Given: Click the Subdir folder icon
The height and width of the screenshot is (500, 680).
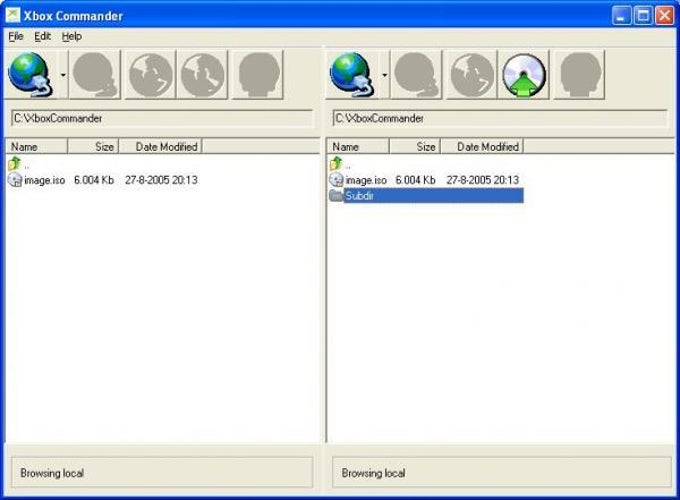Looking at the screenshot, I should point(336,196).
